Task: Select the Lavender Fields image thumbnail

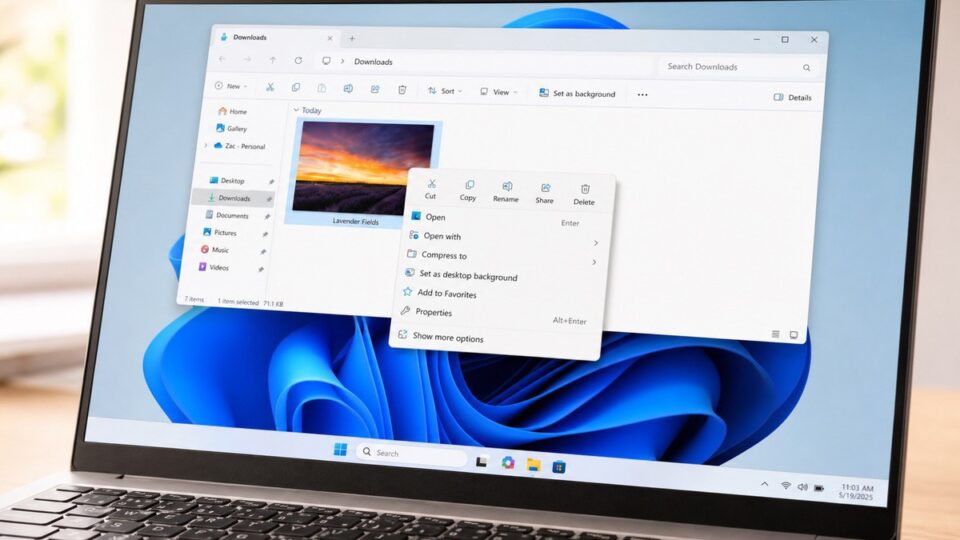Action: 364,167
